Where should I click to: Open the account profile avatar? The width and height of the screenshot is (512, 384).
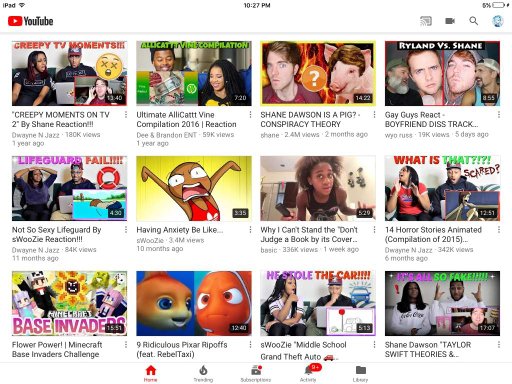coord(498,21)
